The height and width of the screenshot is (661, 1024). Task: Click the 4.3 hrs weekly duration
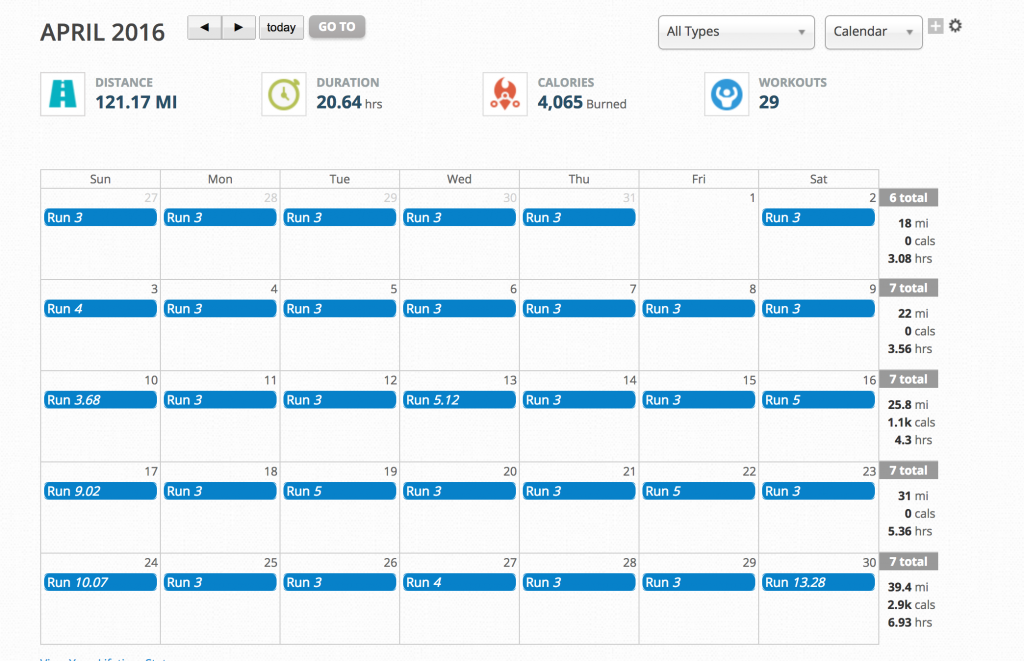click(x=913, y=440)
